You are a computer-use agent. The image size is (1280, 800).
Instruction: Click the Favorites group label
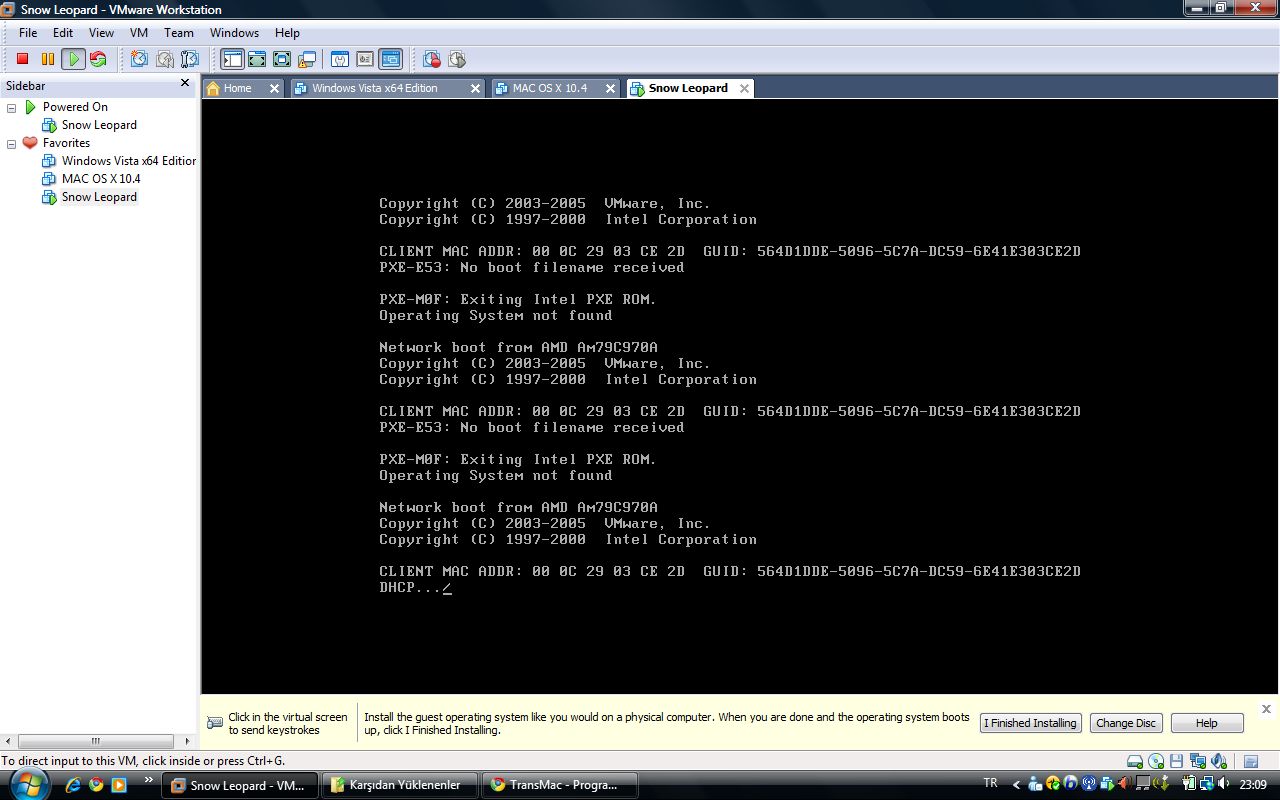pos(66,143)
